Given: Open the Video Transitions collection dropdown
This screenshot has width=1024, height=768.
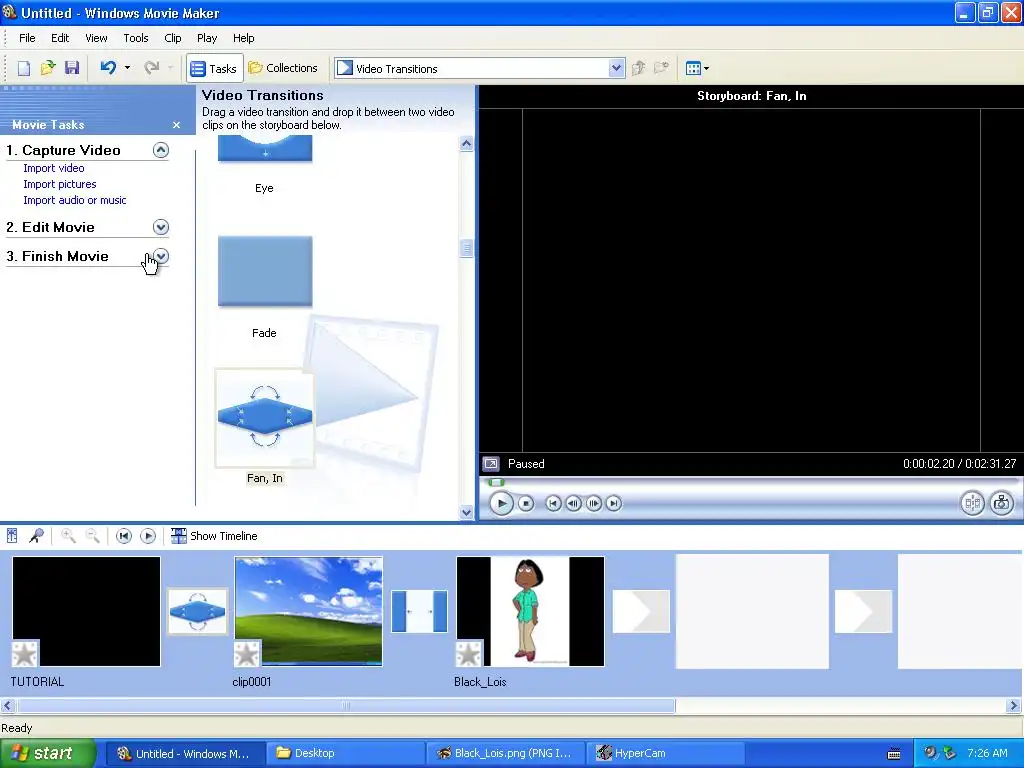Looking at the screenshot, I should (x=616, y=69).
